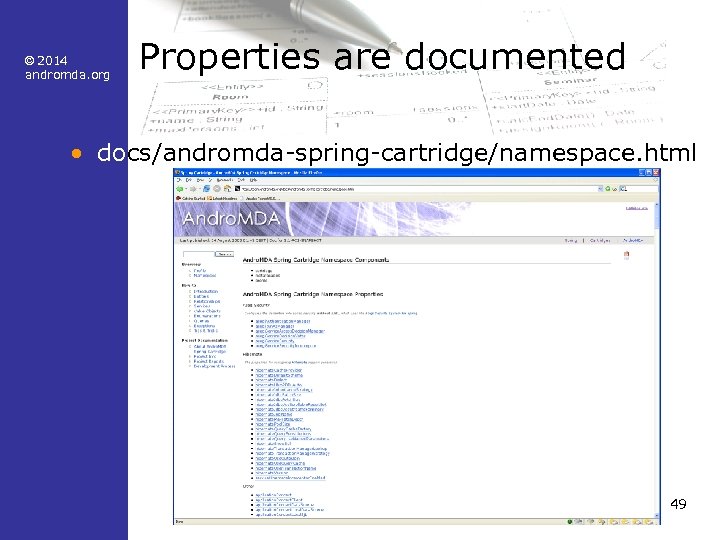Viewport: 720px width, 540px height.
Task: Open the address bar history dropdown arrow
Action: coord(600,189)
